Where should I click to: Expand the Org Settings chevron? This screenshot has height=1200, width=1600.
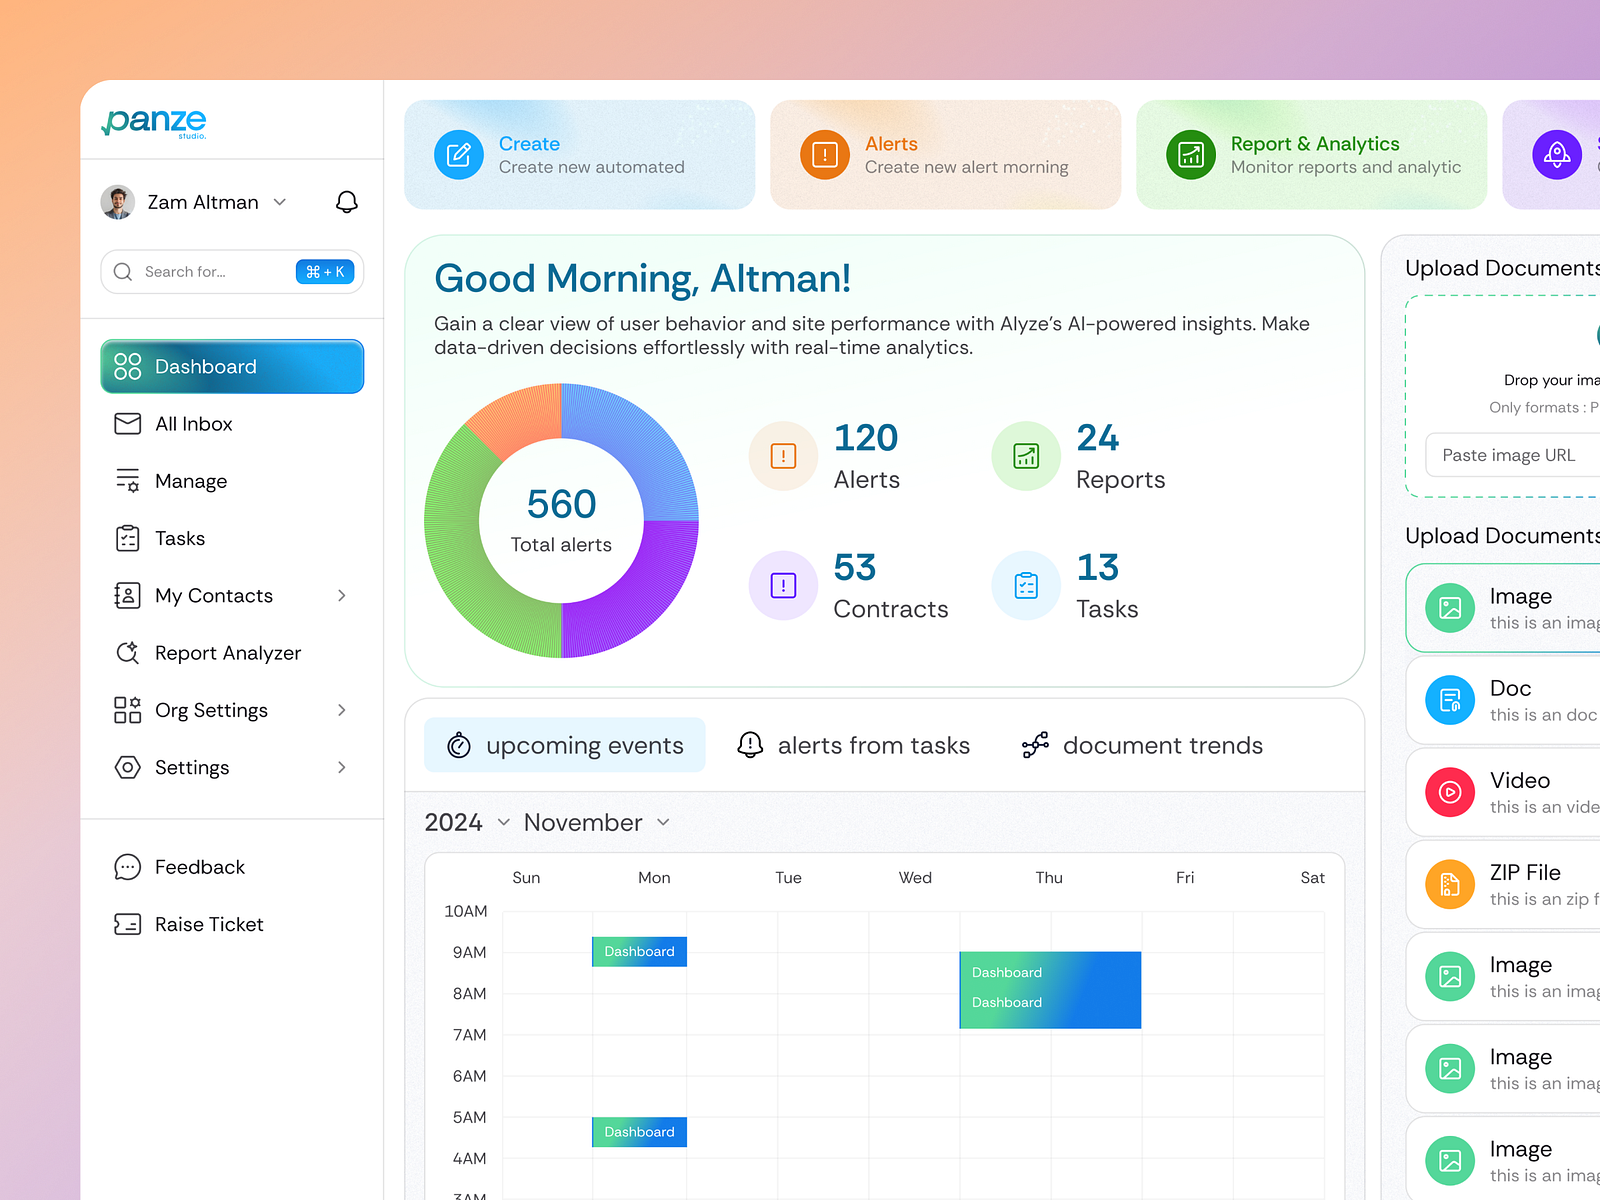(x=342, y=710)
